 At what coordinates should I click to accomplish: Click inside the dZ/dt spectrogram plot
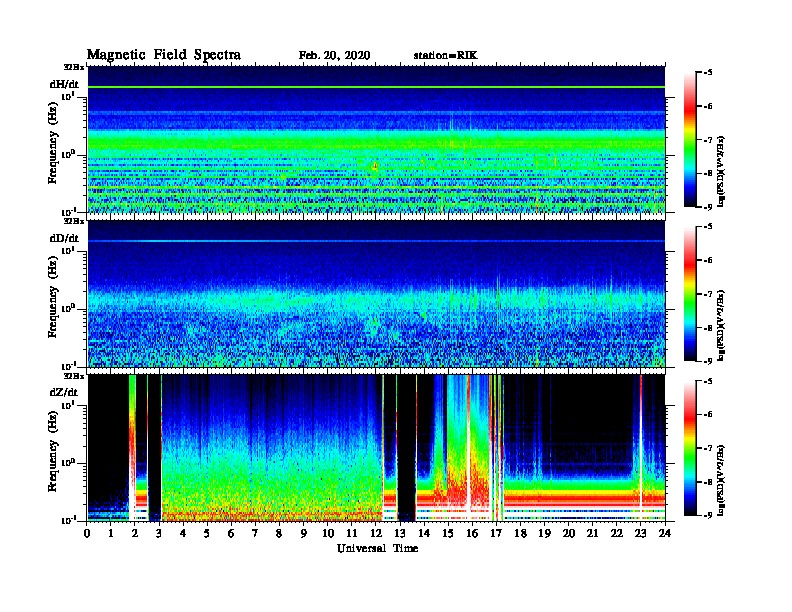(x=376, y=448)
